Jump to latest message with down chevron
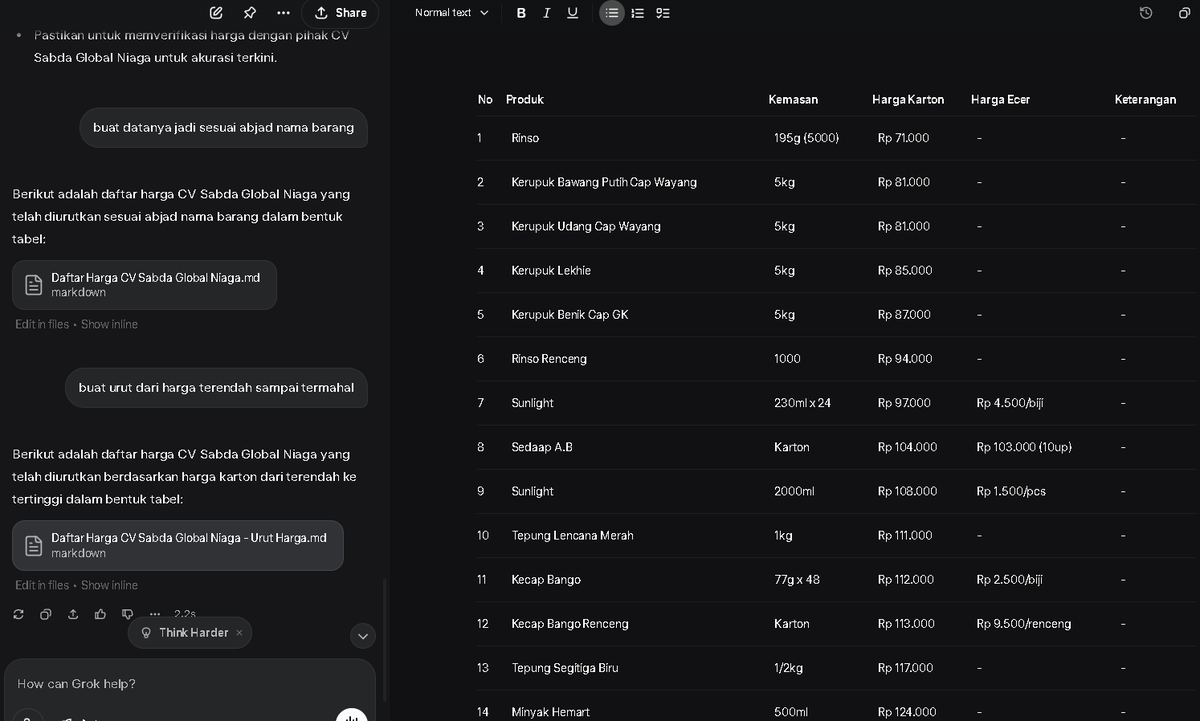This screenshot has height=721, width=1200. pos(363,635)
